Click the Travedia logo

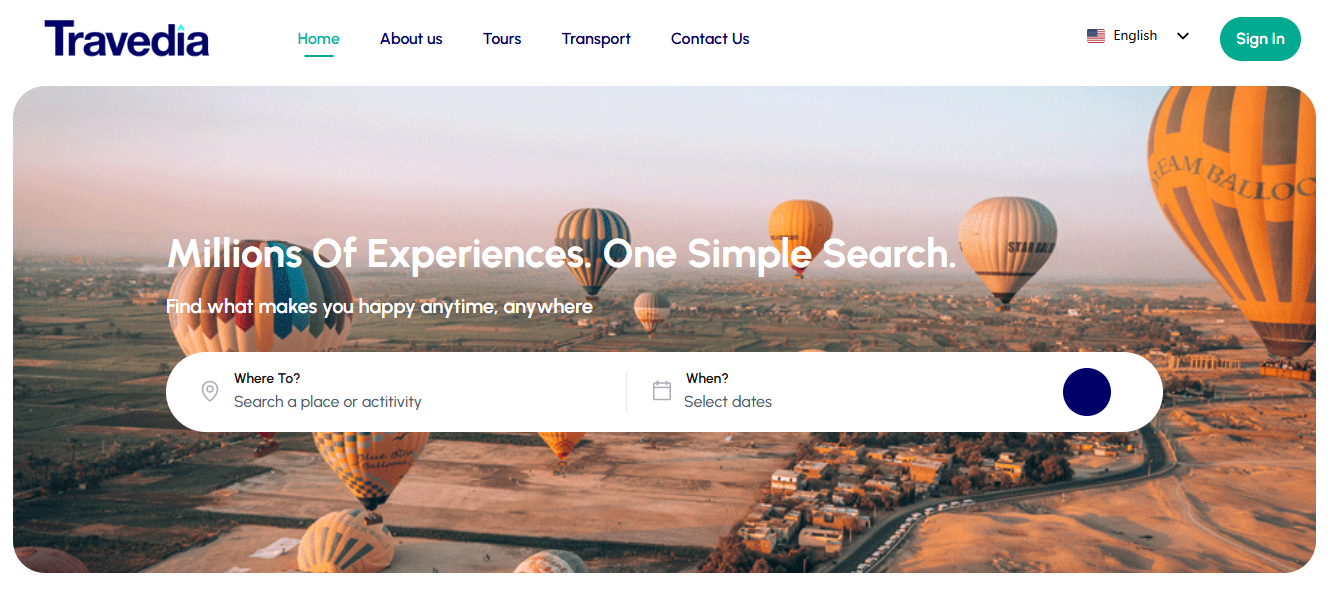(127, 39)
